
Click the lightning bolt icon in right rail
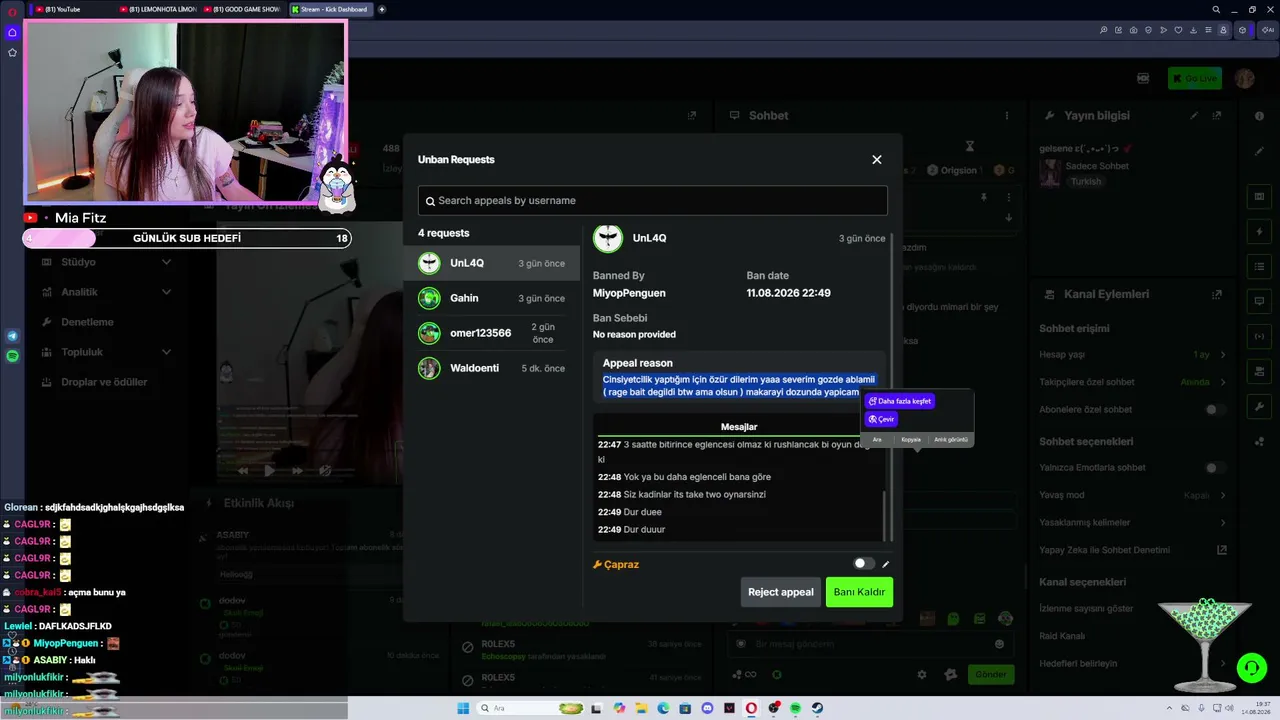(x=1259, y=232)
